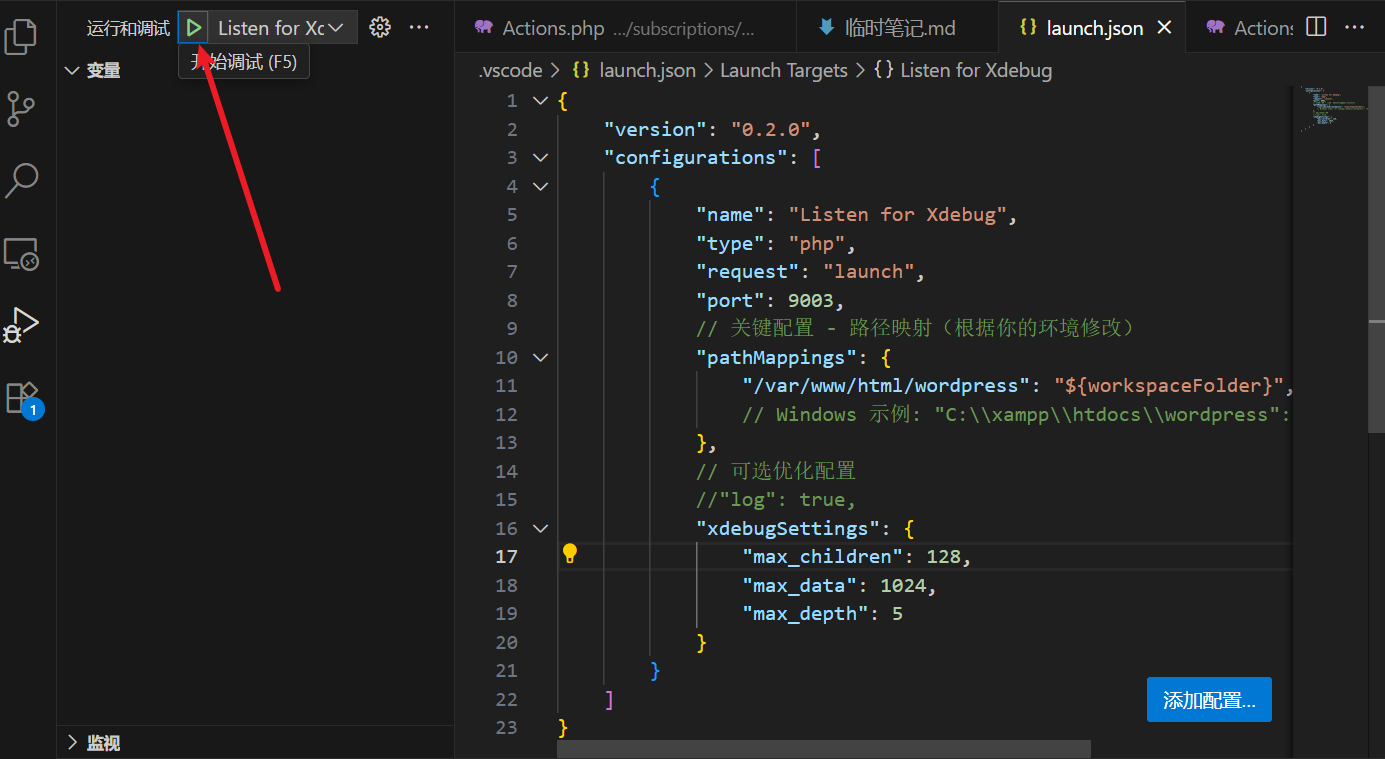Click the max_data value 1024

pyautogui.click(x=903, y=585)
